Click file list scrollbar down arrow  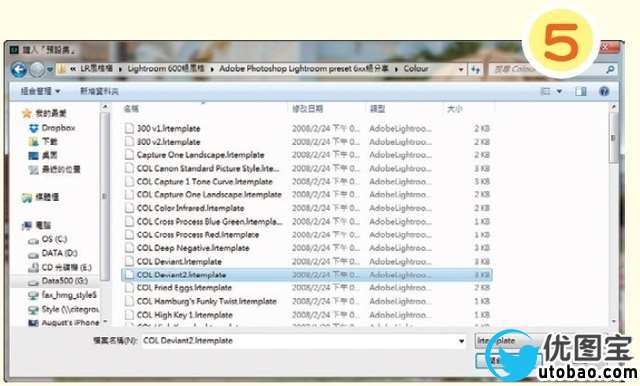click(613, 322)
